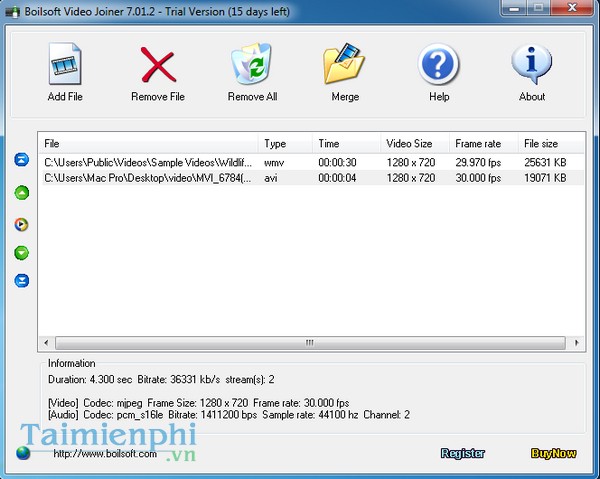Minimize the Boilsoft Video Joiner window
The width and height of the screenshot is (600, 479).
tap(515, 8)
